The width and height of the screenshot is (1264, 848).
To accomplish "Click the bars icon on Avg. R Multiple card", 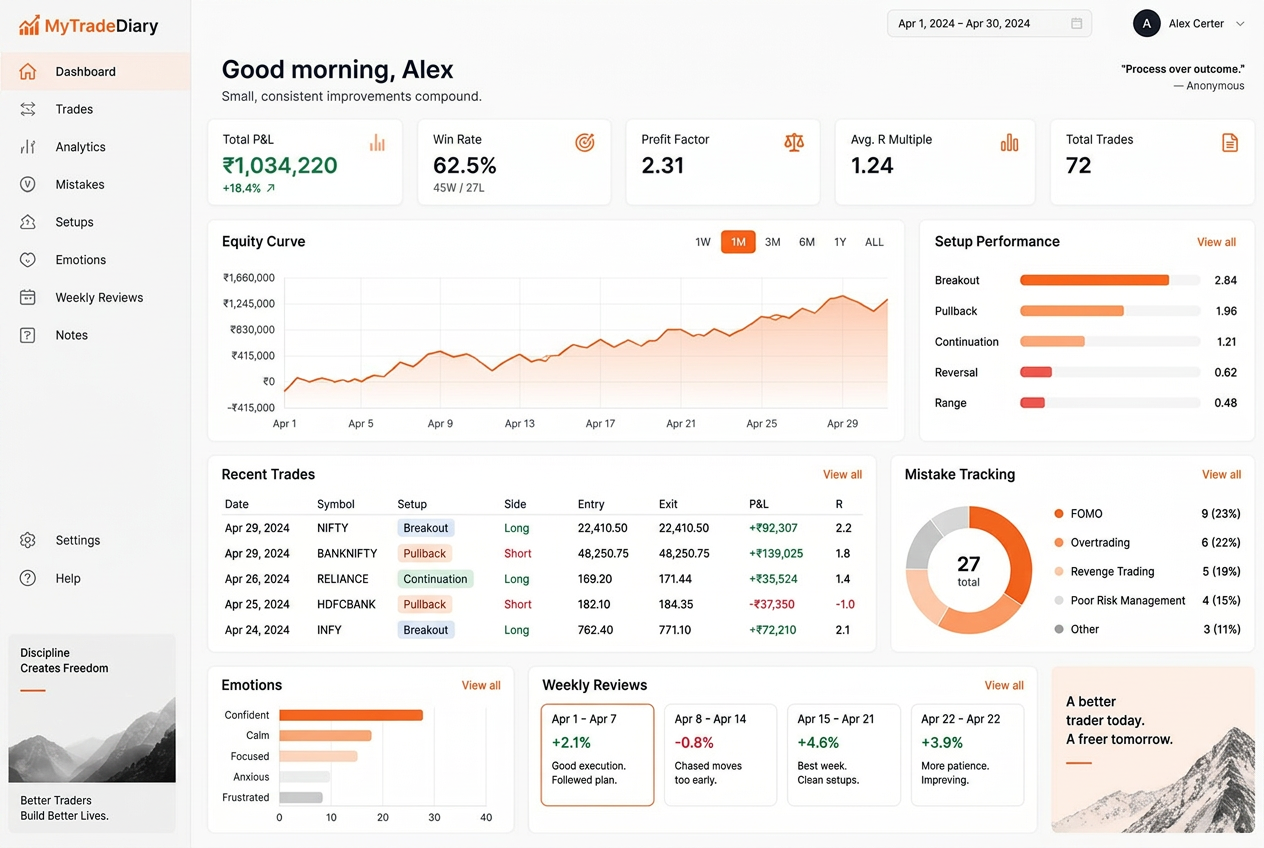I will tap(1009, 143).
